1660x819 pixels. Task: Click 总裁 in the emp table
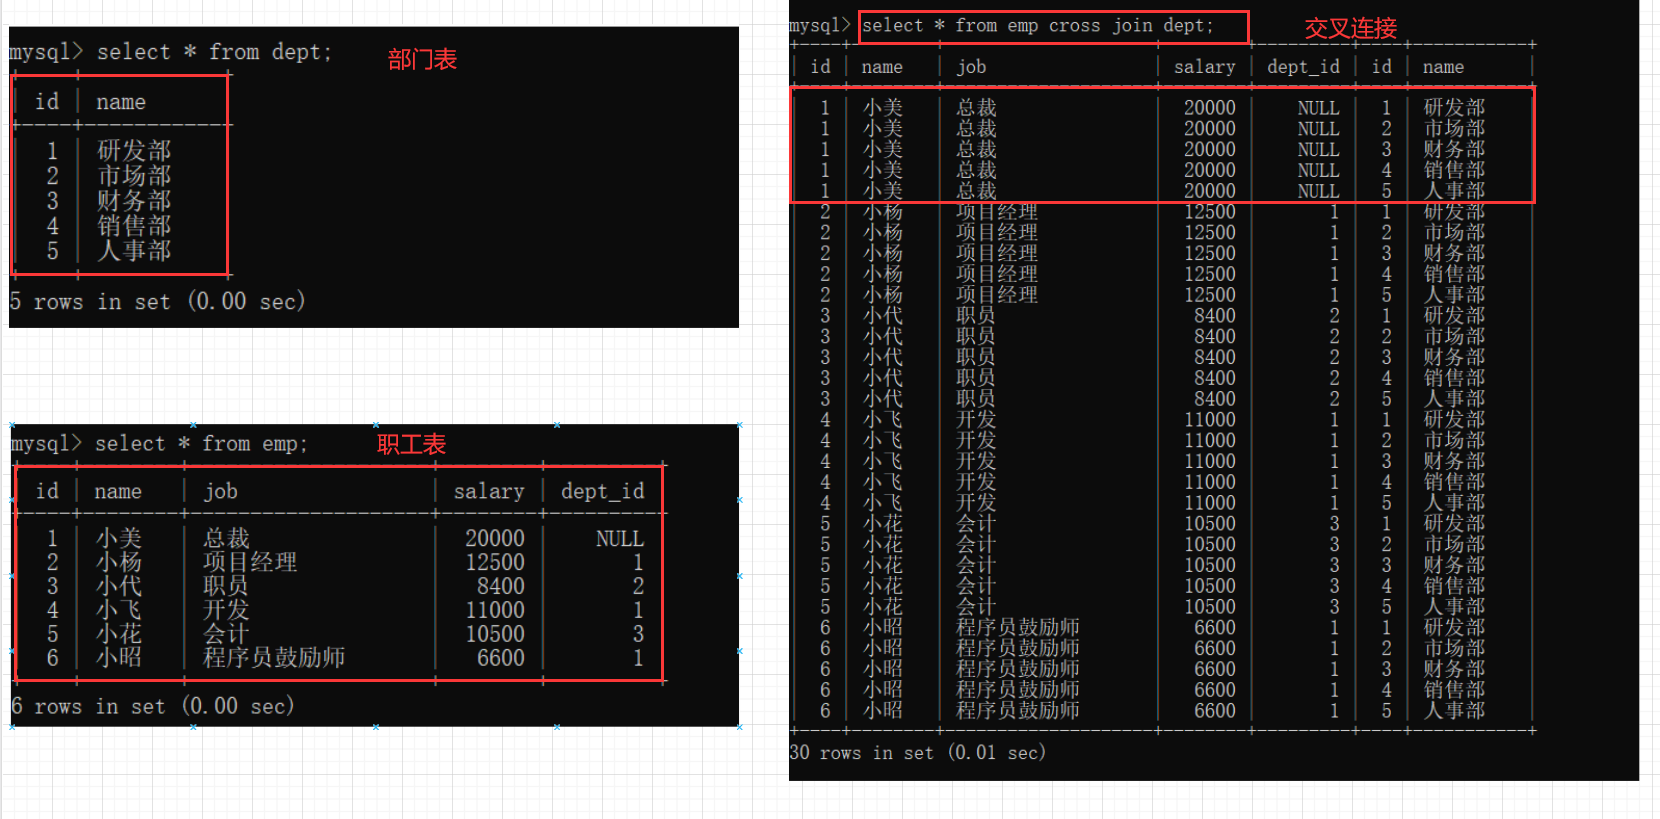(x=226, y=538)
